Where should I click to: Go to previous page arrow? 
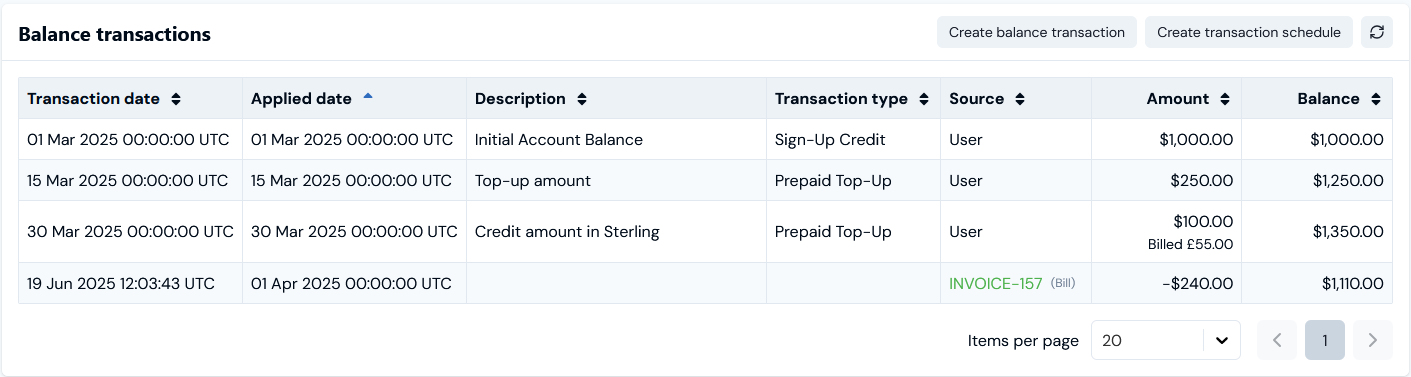tap(1277, 340)
